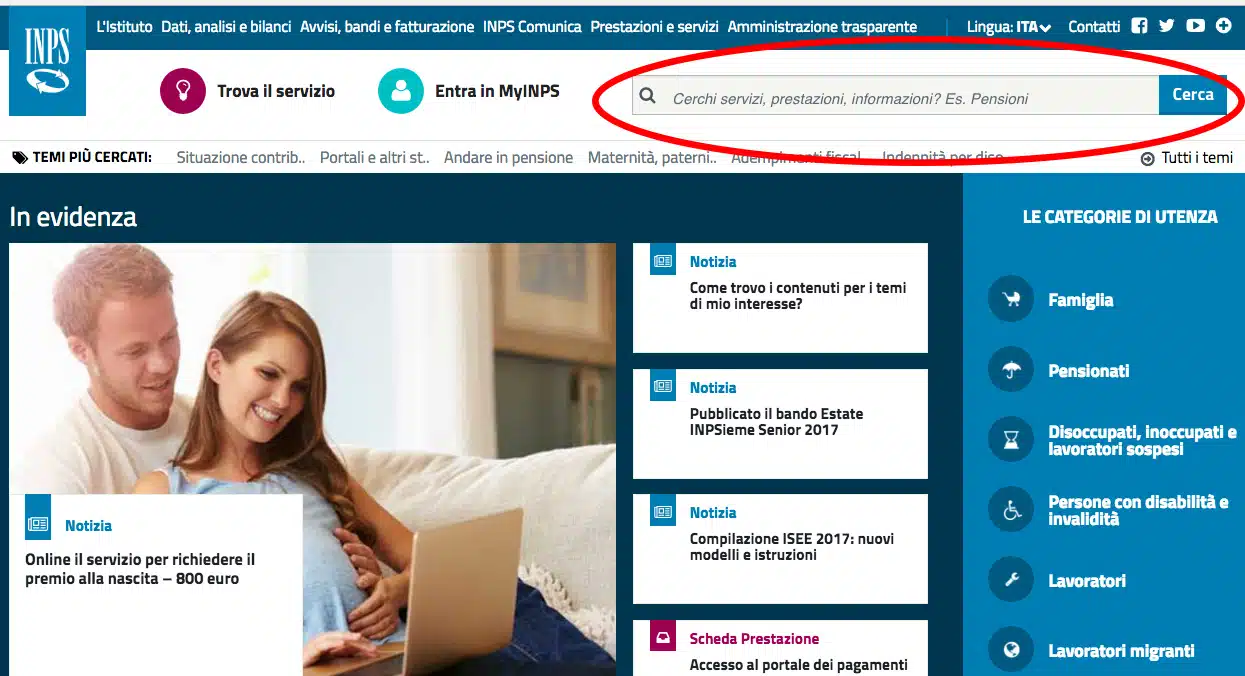The width and height of the screenshot is (1245, 676).
Task: Click the Pensionati umbrella icon
Action: (1011, 370)
